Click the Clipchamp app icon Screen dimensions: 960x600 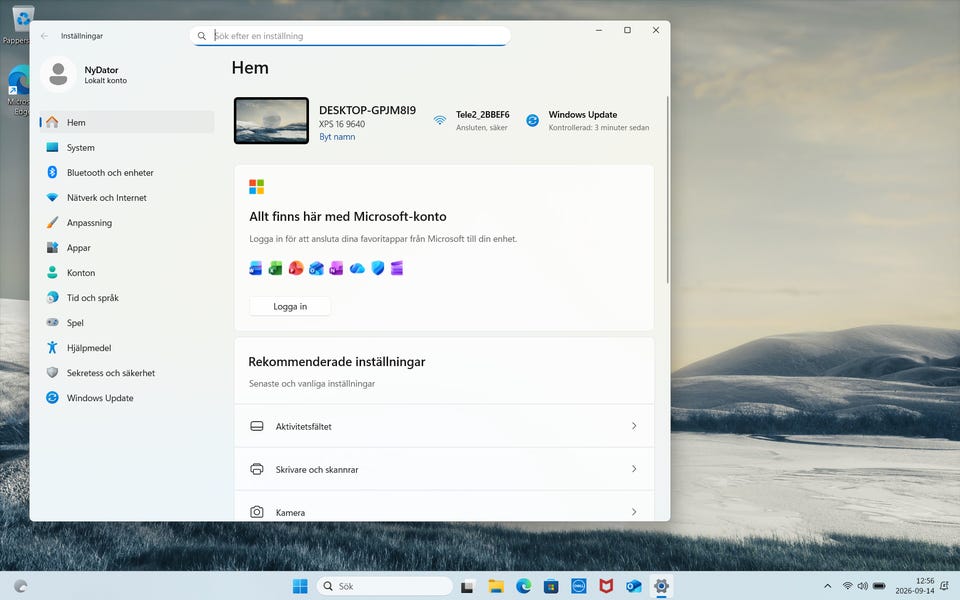[397, 268]
